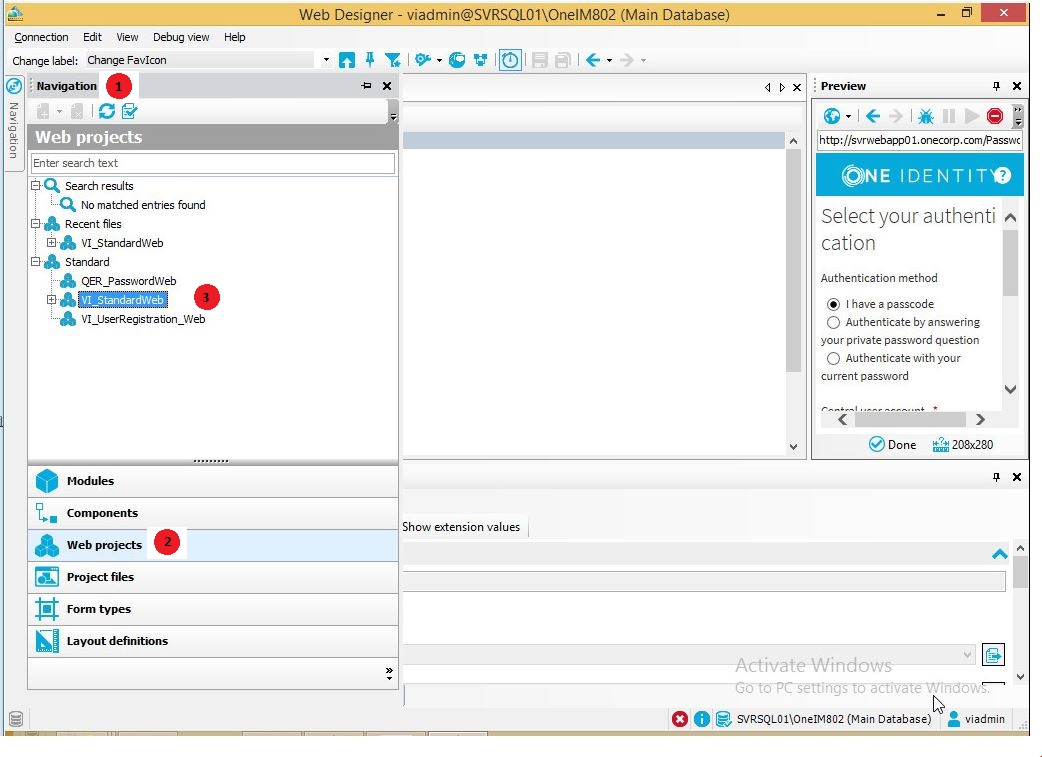Select VI_UserRegistration_Web web project
Viewport: 1042px width, 757px height.
tap(143, 319)
